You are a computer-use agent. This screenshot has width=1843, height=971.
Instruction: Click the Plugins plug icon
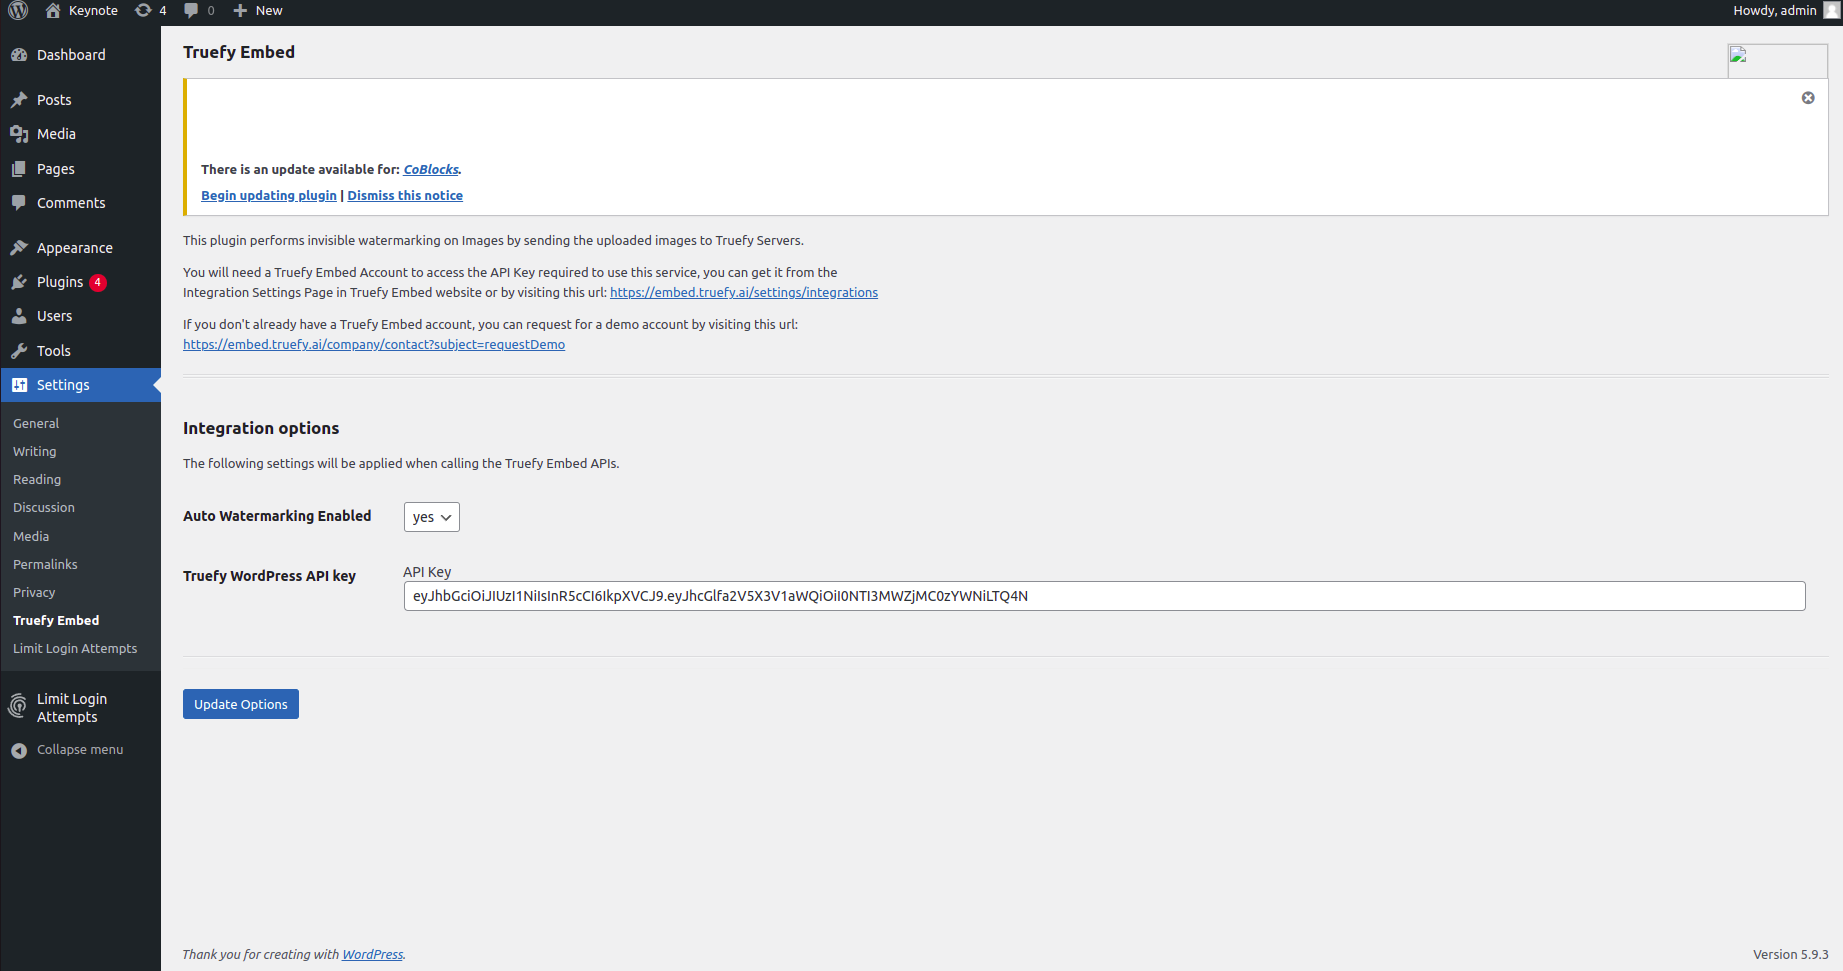(19, 282)
